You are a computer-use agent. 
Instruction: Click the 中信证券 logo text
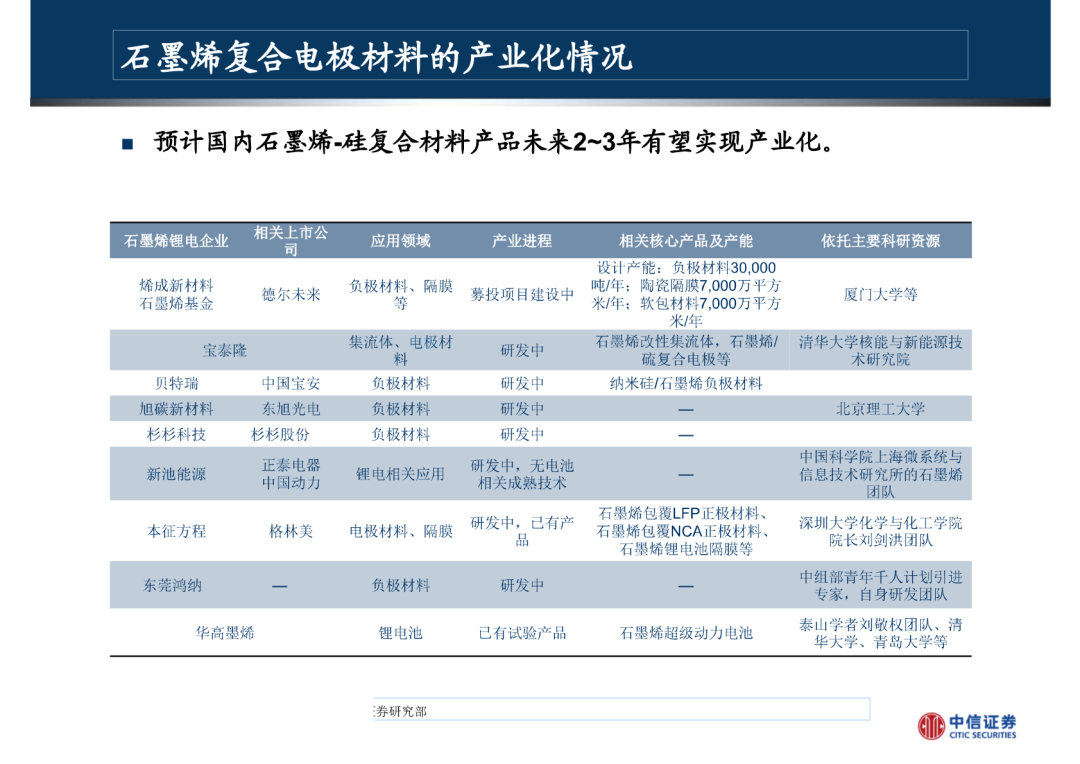click(983, 721)
